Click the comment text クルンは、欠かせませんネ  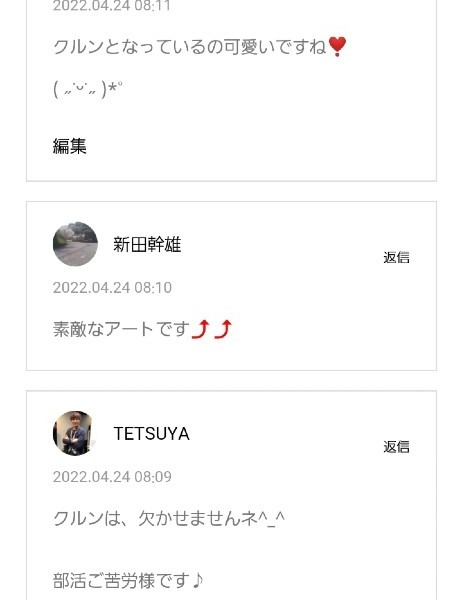[x=155, y=518]
